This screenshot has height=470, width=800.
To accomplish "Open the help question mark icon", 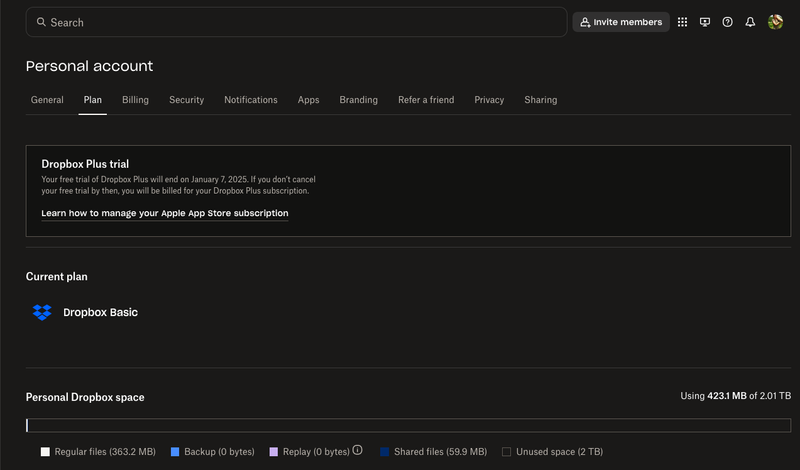I will pos(727,22).
